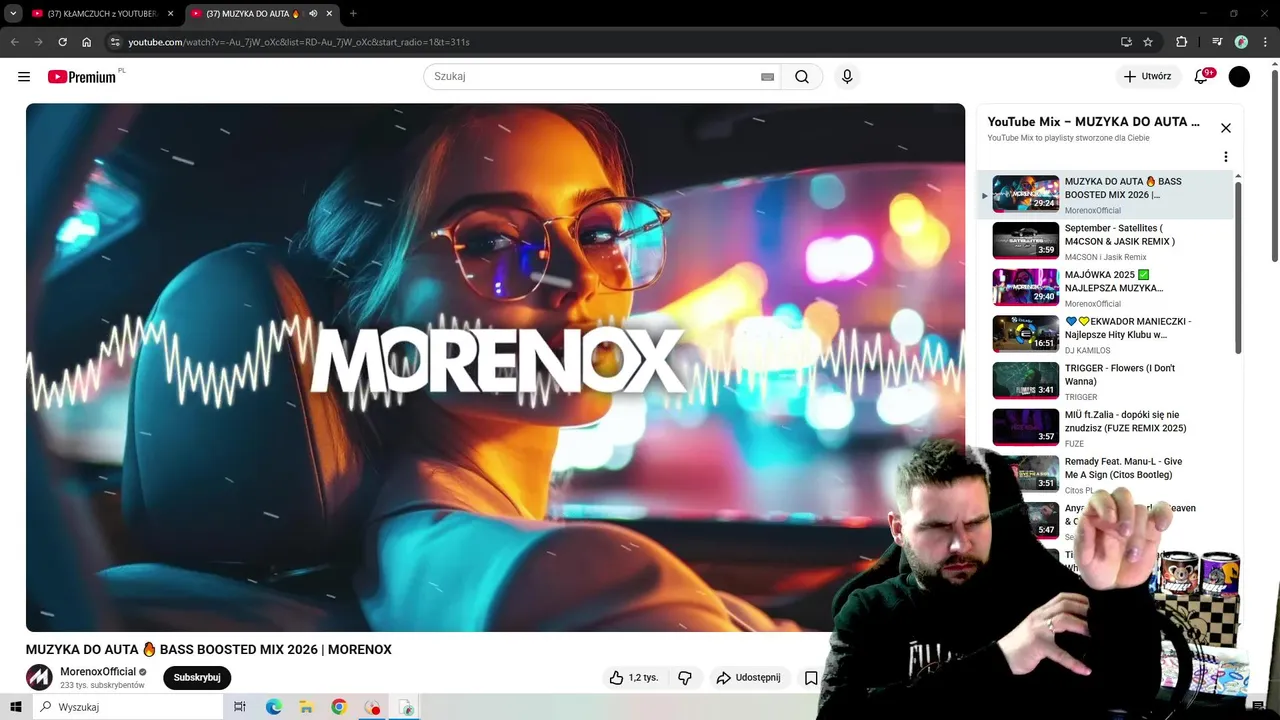Open the video title text MUZYKA DO AUTA
This screenshot has width=1280, height=720.
[209, 650]
